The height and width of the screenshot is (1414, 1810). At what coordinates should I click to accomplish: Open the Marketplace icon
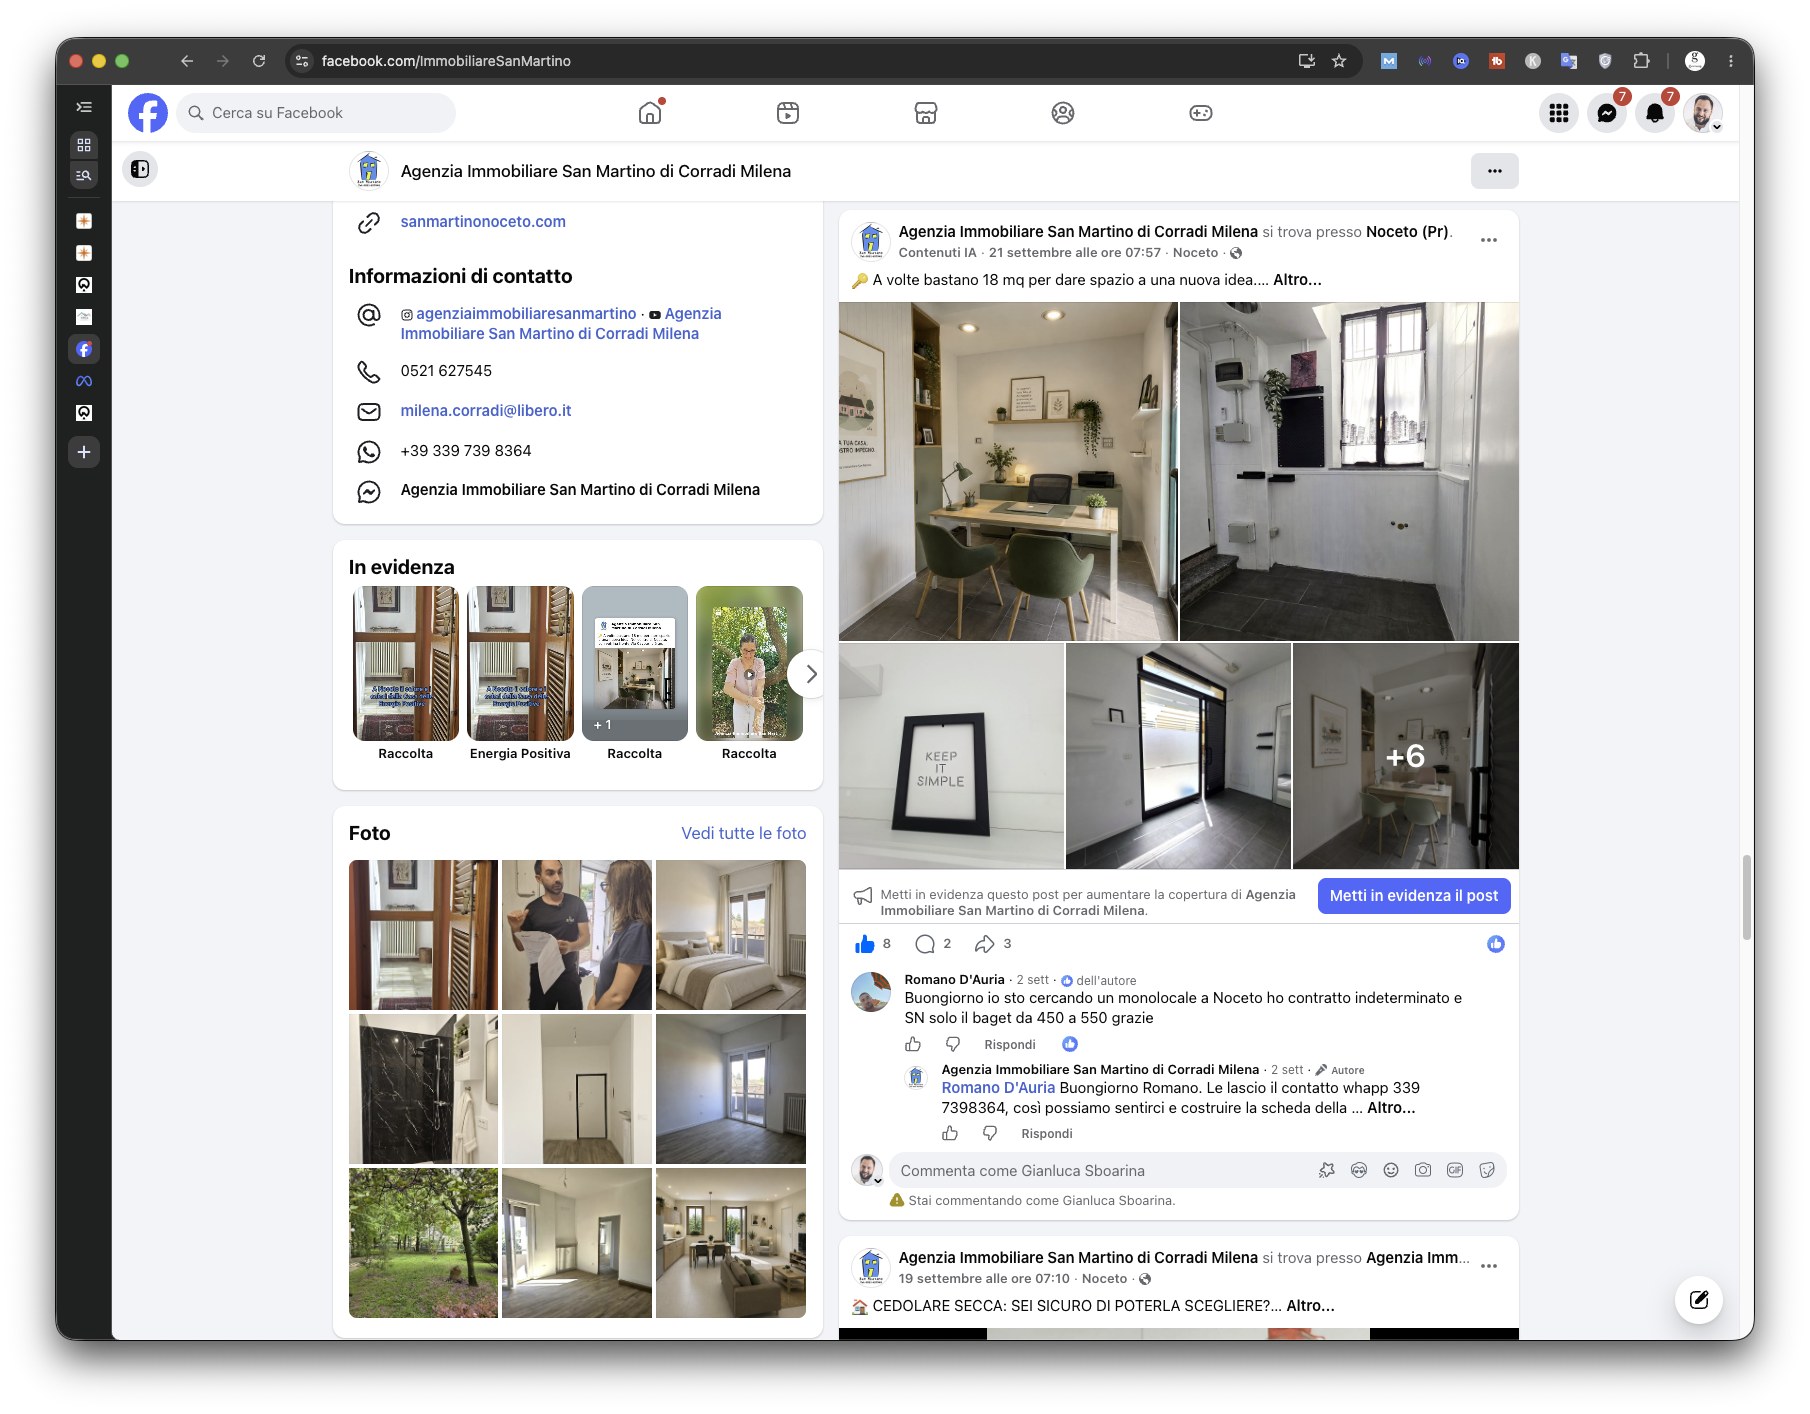(926, 113)
